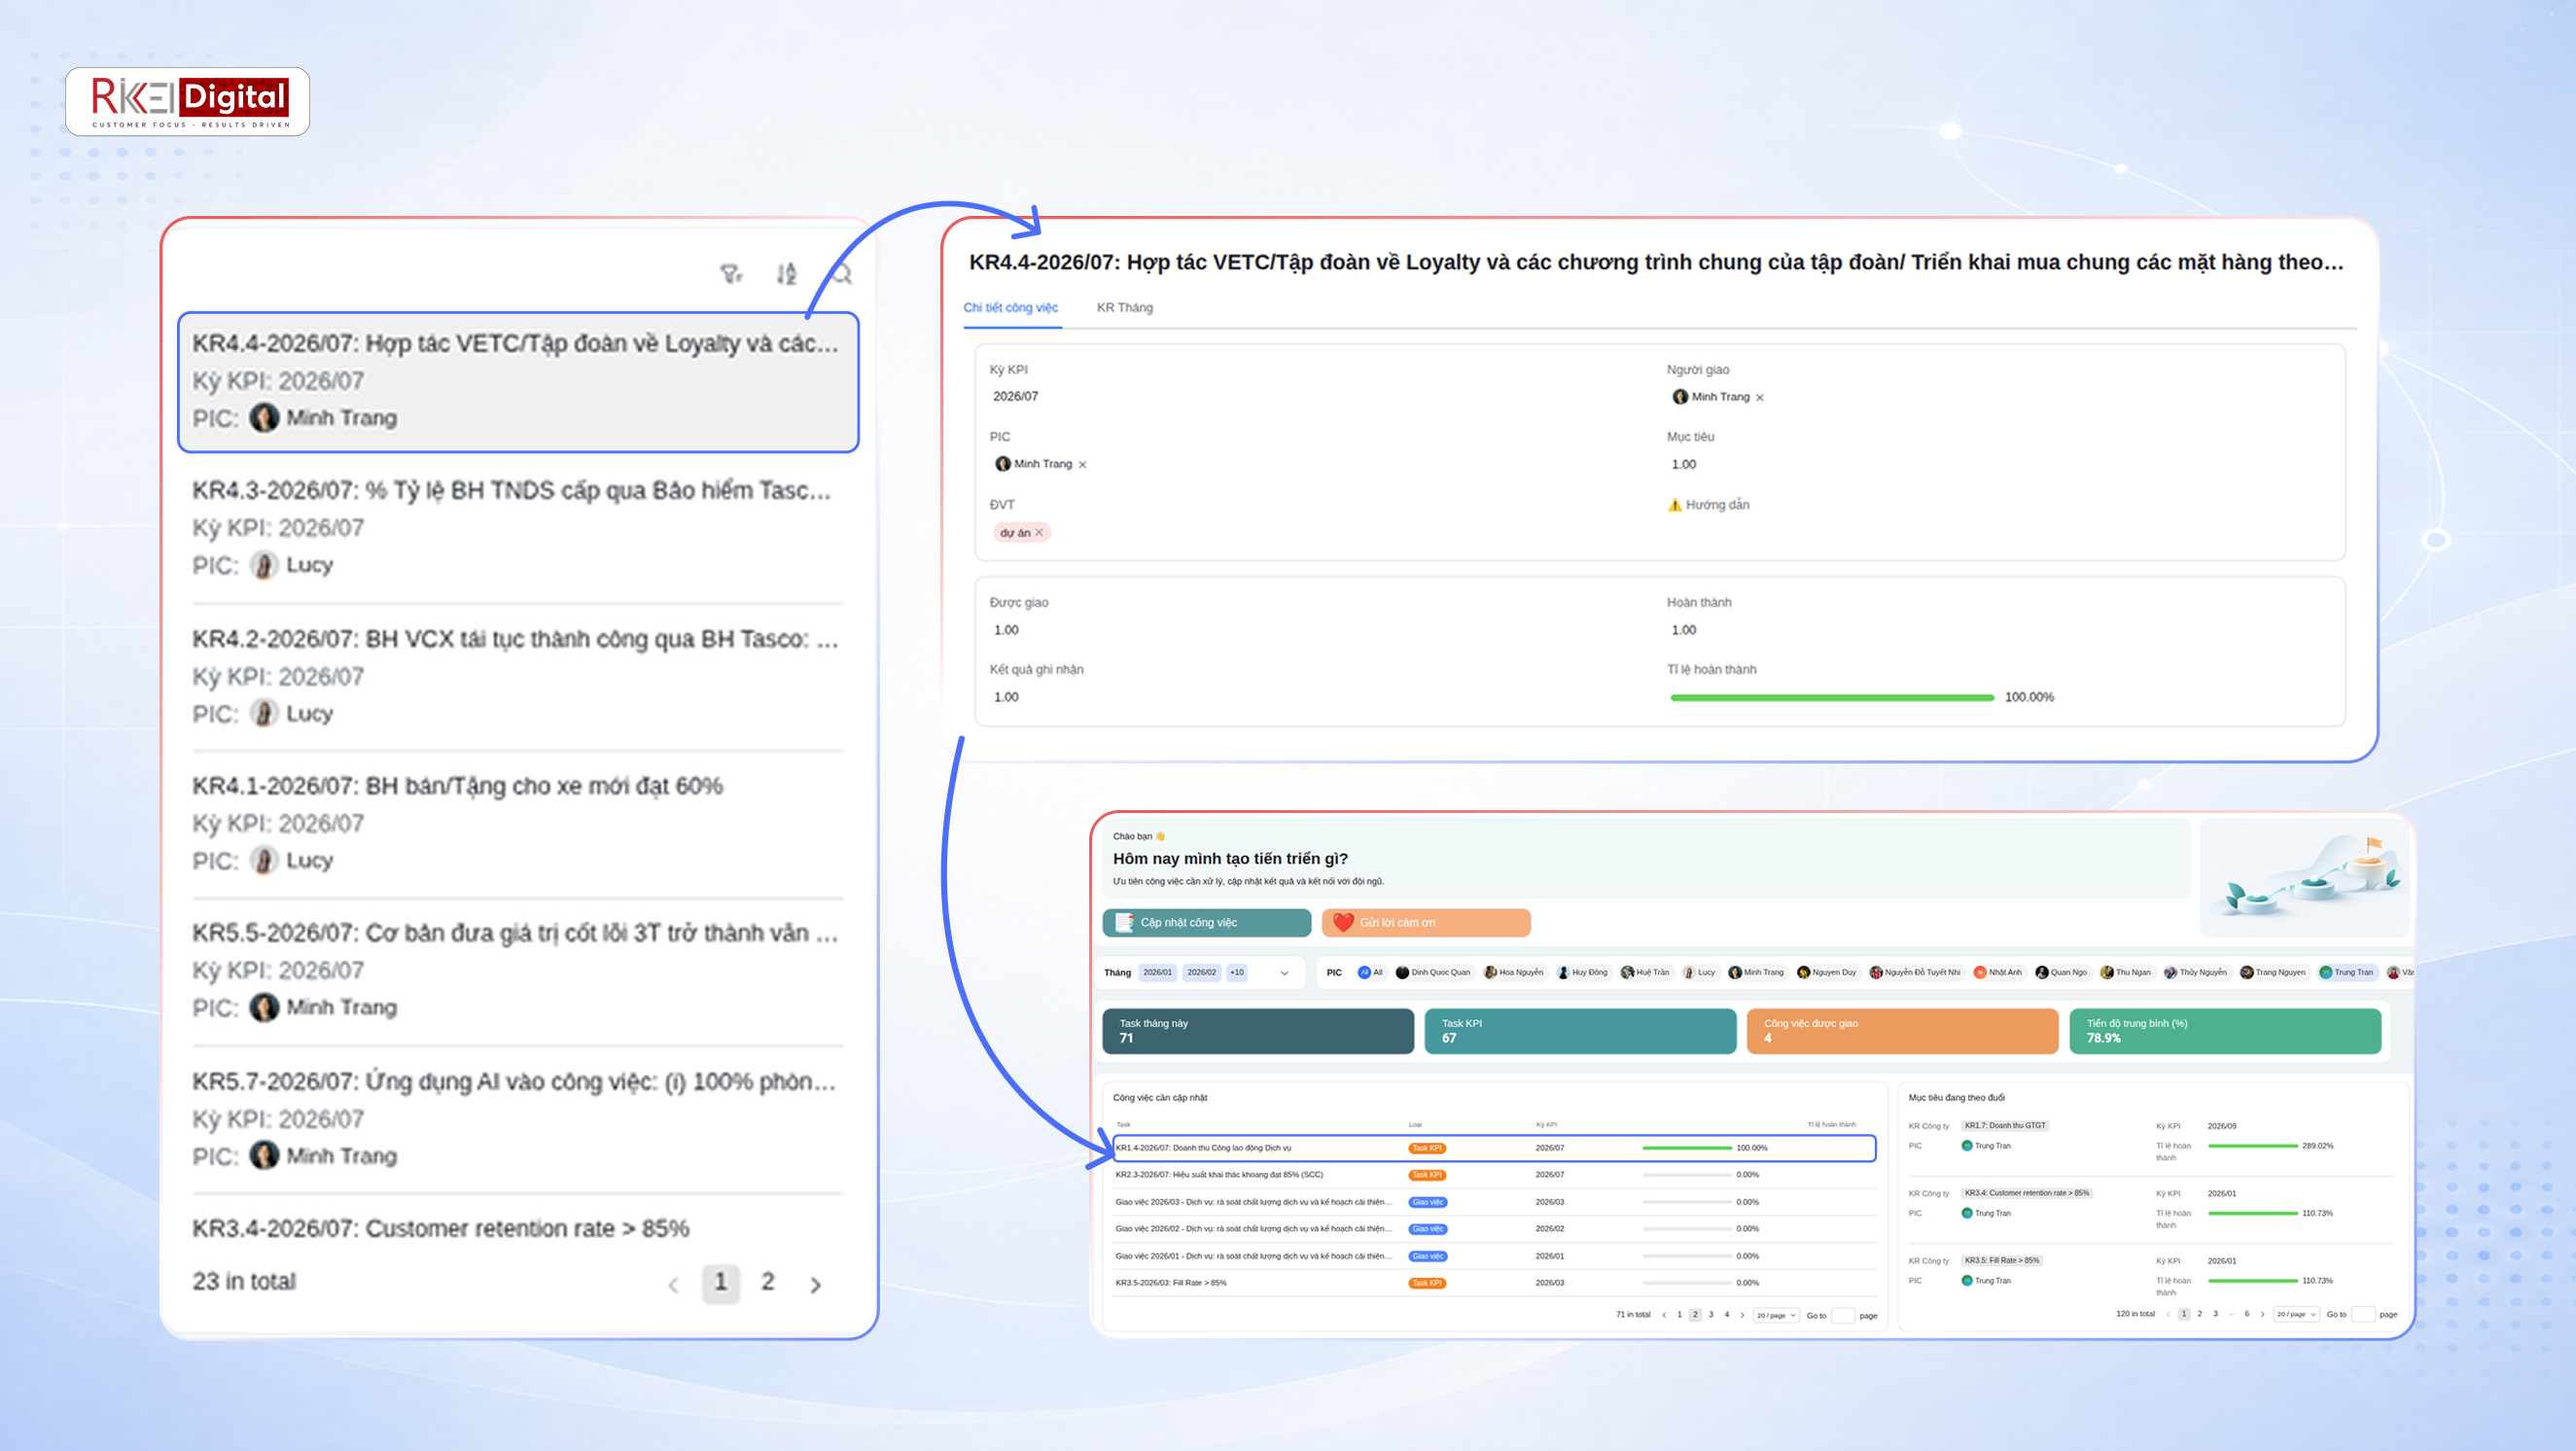Switch to the KR Tháng tab
Viewport: 2576px width, 1451px height.
(x=1124, y=308)
